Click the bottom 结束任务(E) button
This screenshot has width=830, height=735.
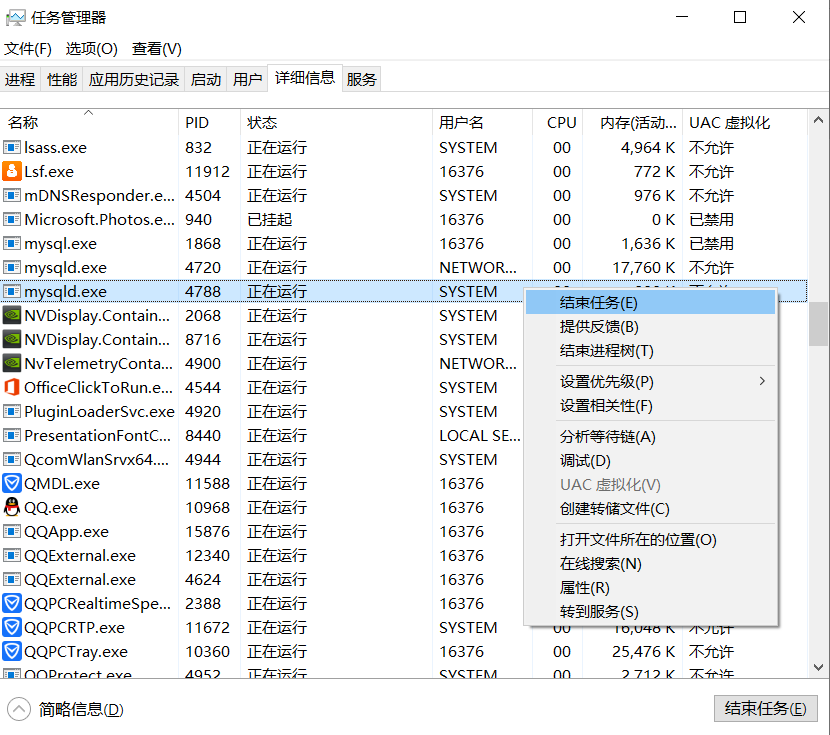[765, 709]
